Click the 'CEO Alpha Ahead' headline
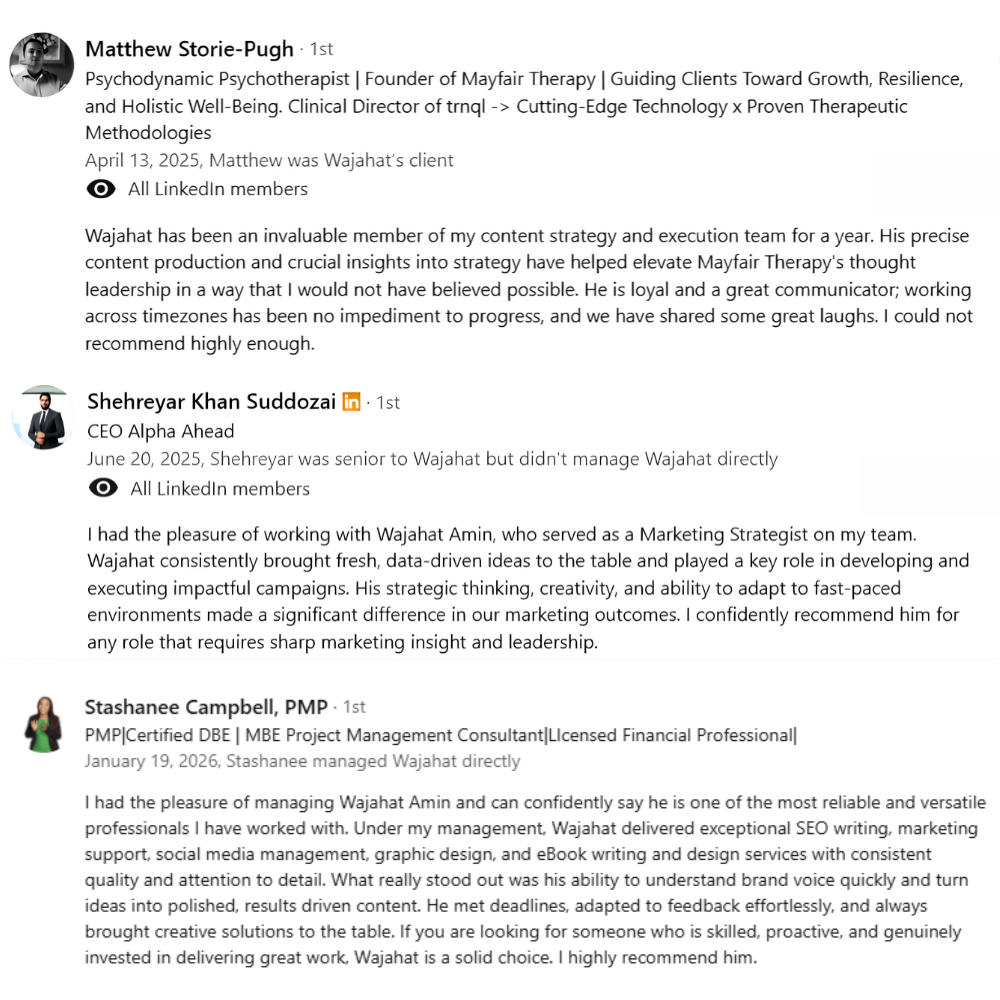Screen dimensions: 1000x1000 (161, 431)
